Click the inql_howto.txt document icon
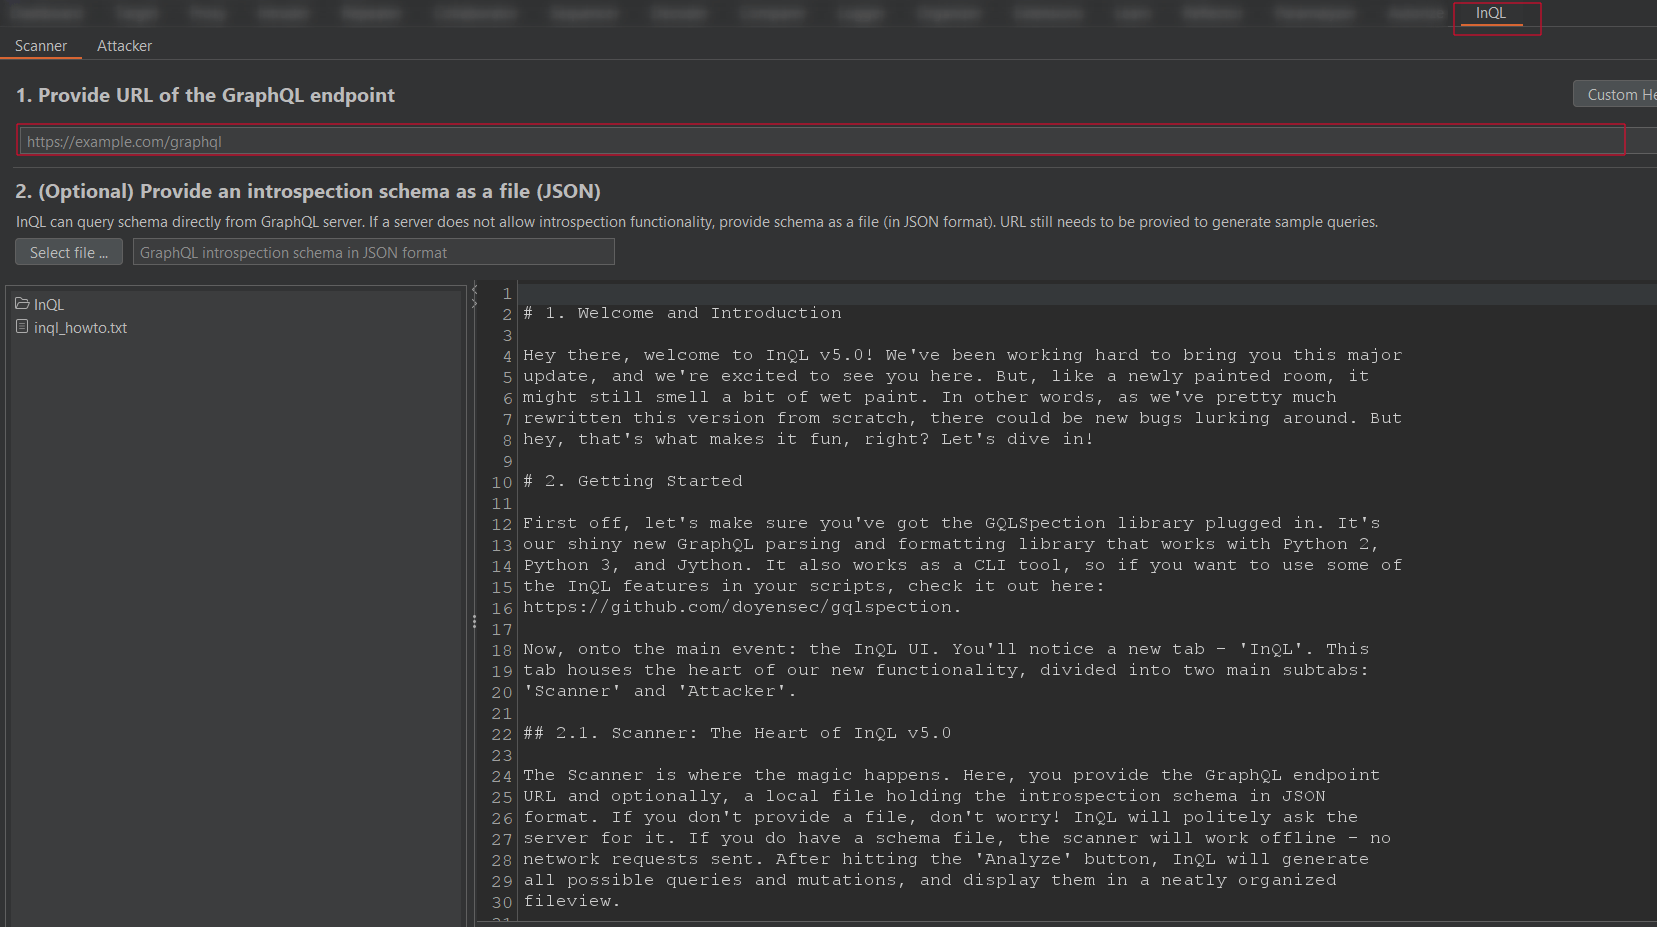The image size is (1657, 927). click(22, 327)
